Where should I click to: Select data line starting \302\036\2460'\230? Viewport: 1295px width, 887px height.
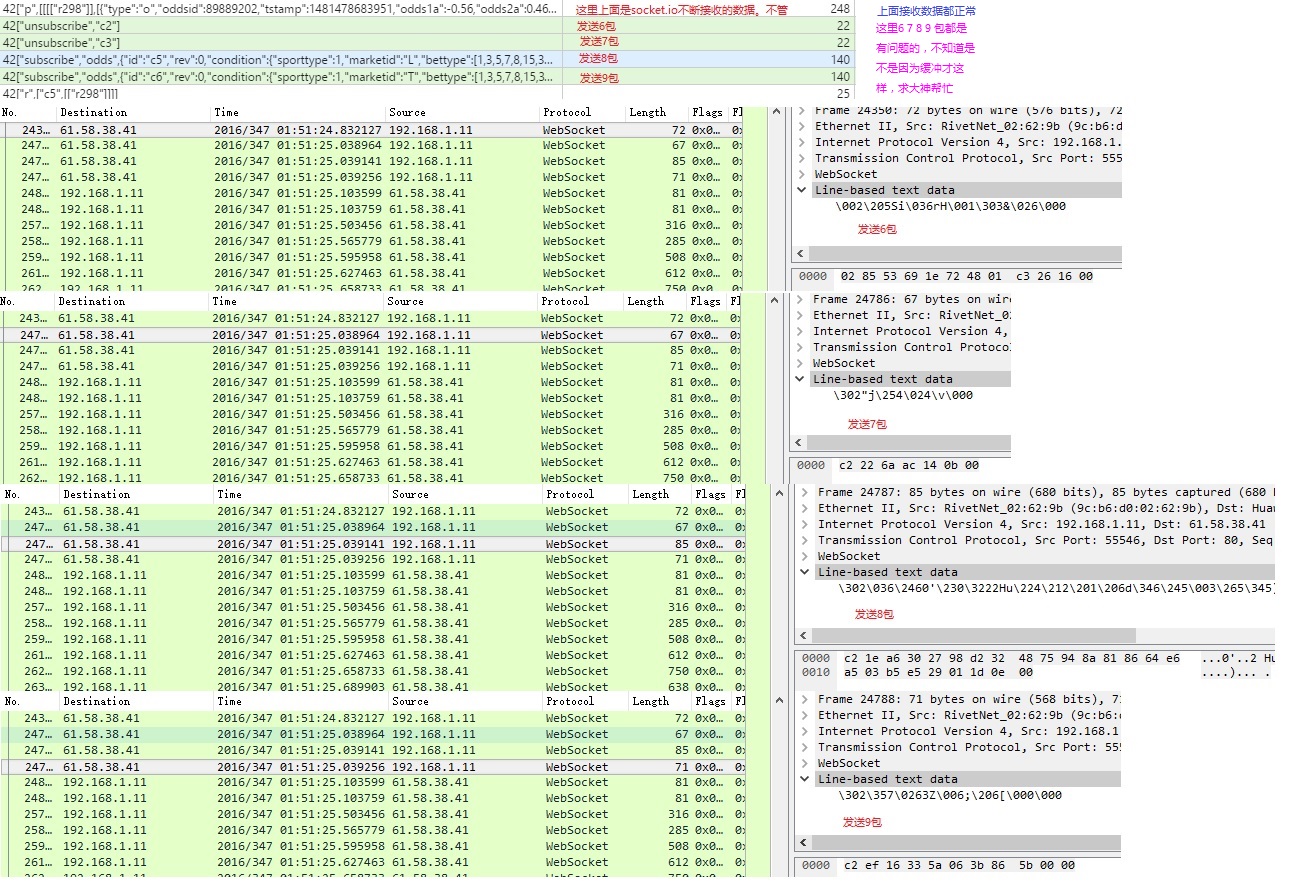[1056, 588]
